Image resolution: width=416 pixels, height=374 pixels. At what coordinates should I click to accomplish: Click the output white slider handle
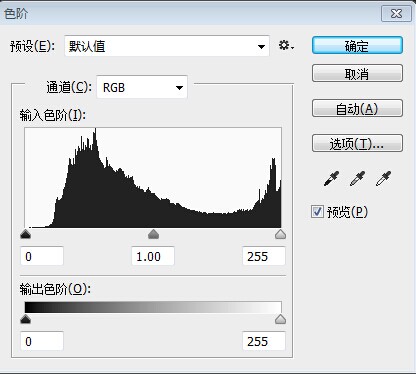click(x=281, y=319)
